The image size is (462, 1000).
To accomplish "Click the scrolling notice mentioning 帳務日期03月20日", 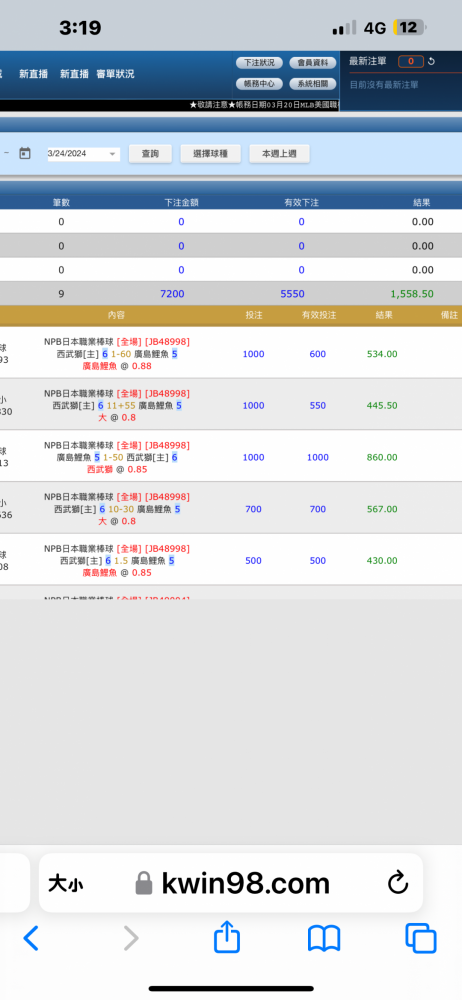I will tap(264, 105).
